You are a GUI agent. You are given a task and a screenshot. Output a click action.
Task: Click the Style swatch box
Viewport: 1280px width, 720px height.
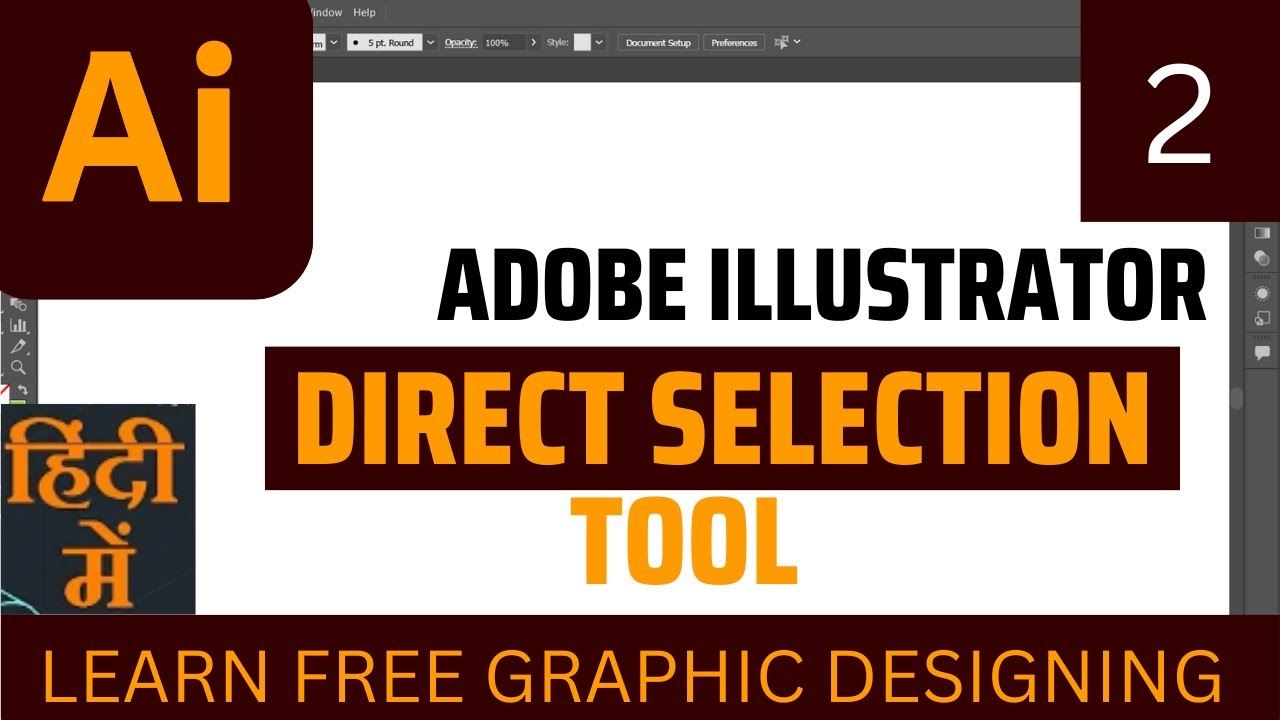(582, 42)
